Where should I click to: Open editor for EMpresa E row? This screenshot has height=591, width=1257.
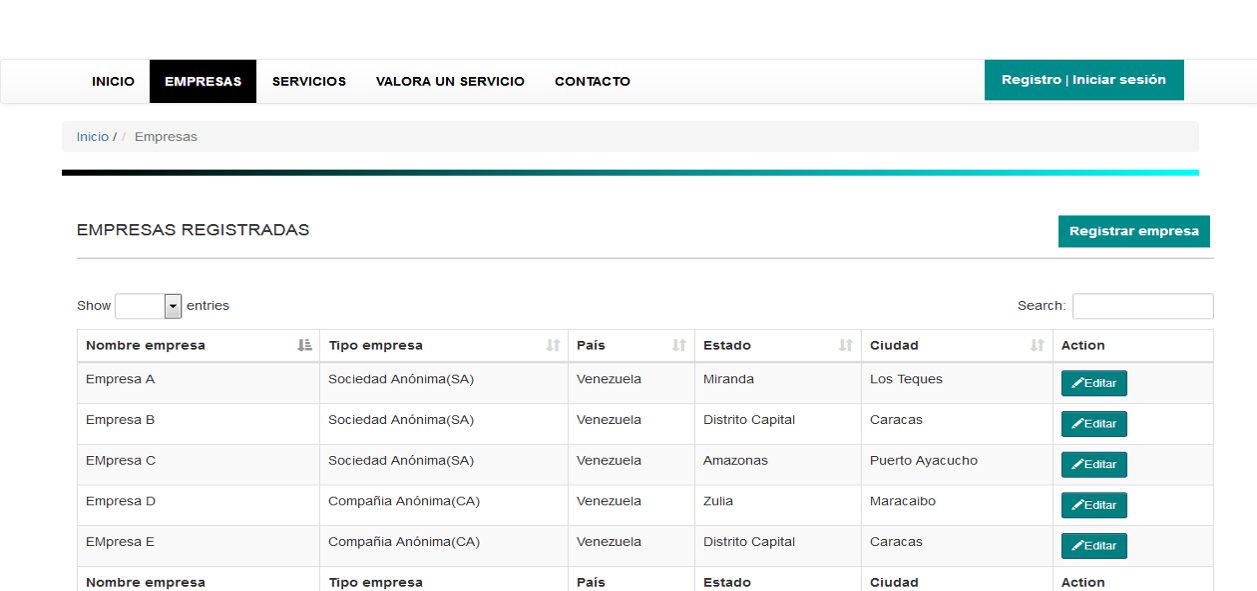point(1093,546)
